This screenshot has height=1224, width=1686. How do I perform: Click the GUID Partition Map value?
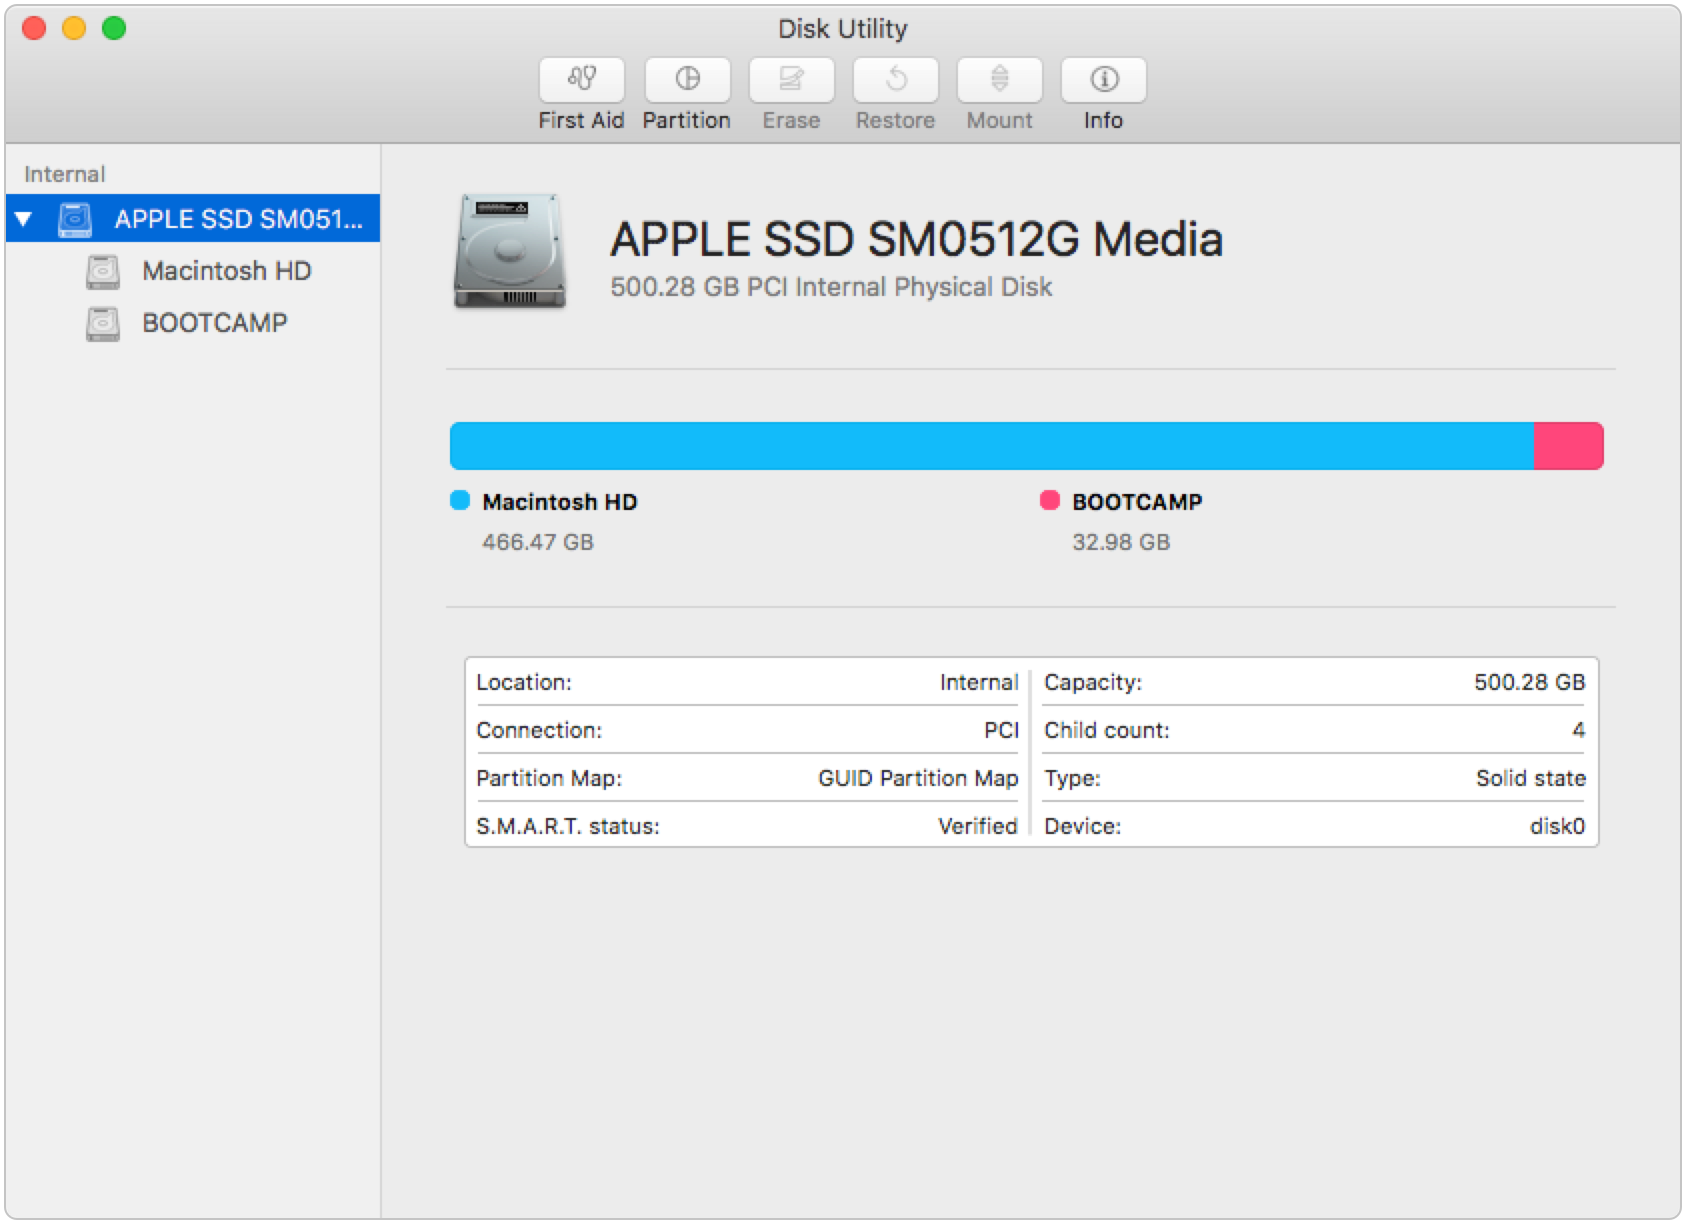click(x=918, y=778)
